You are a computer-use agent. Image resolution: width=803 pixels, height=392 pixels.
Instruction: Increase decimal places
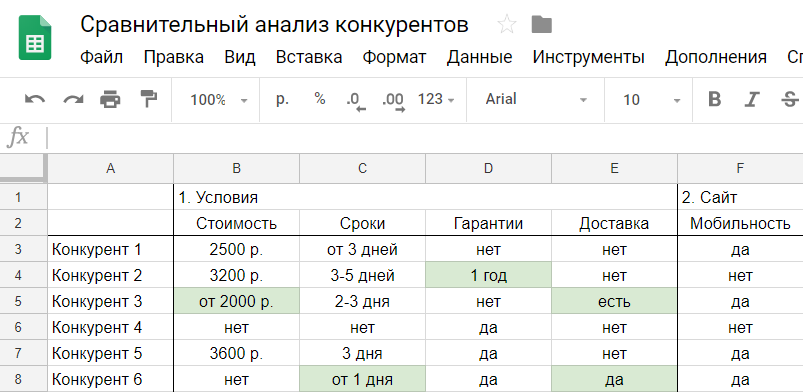[x=394, y=101]
